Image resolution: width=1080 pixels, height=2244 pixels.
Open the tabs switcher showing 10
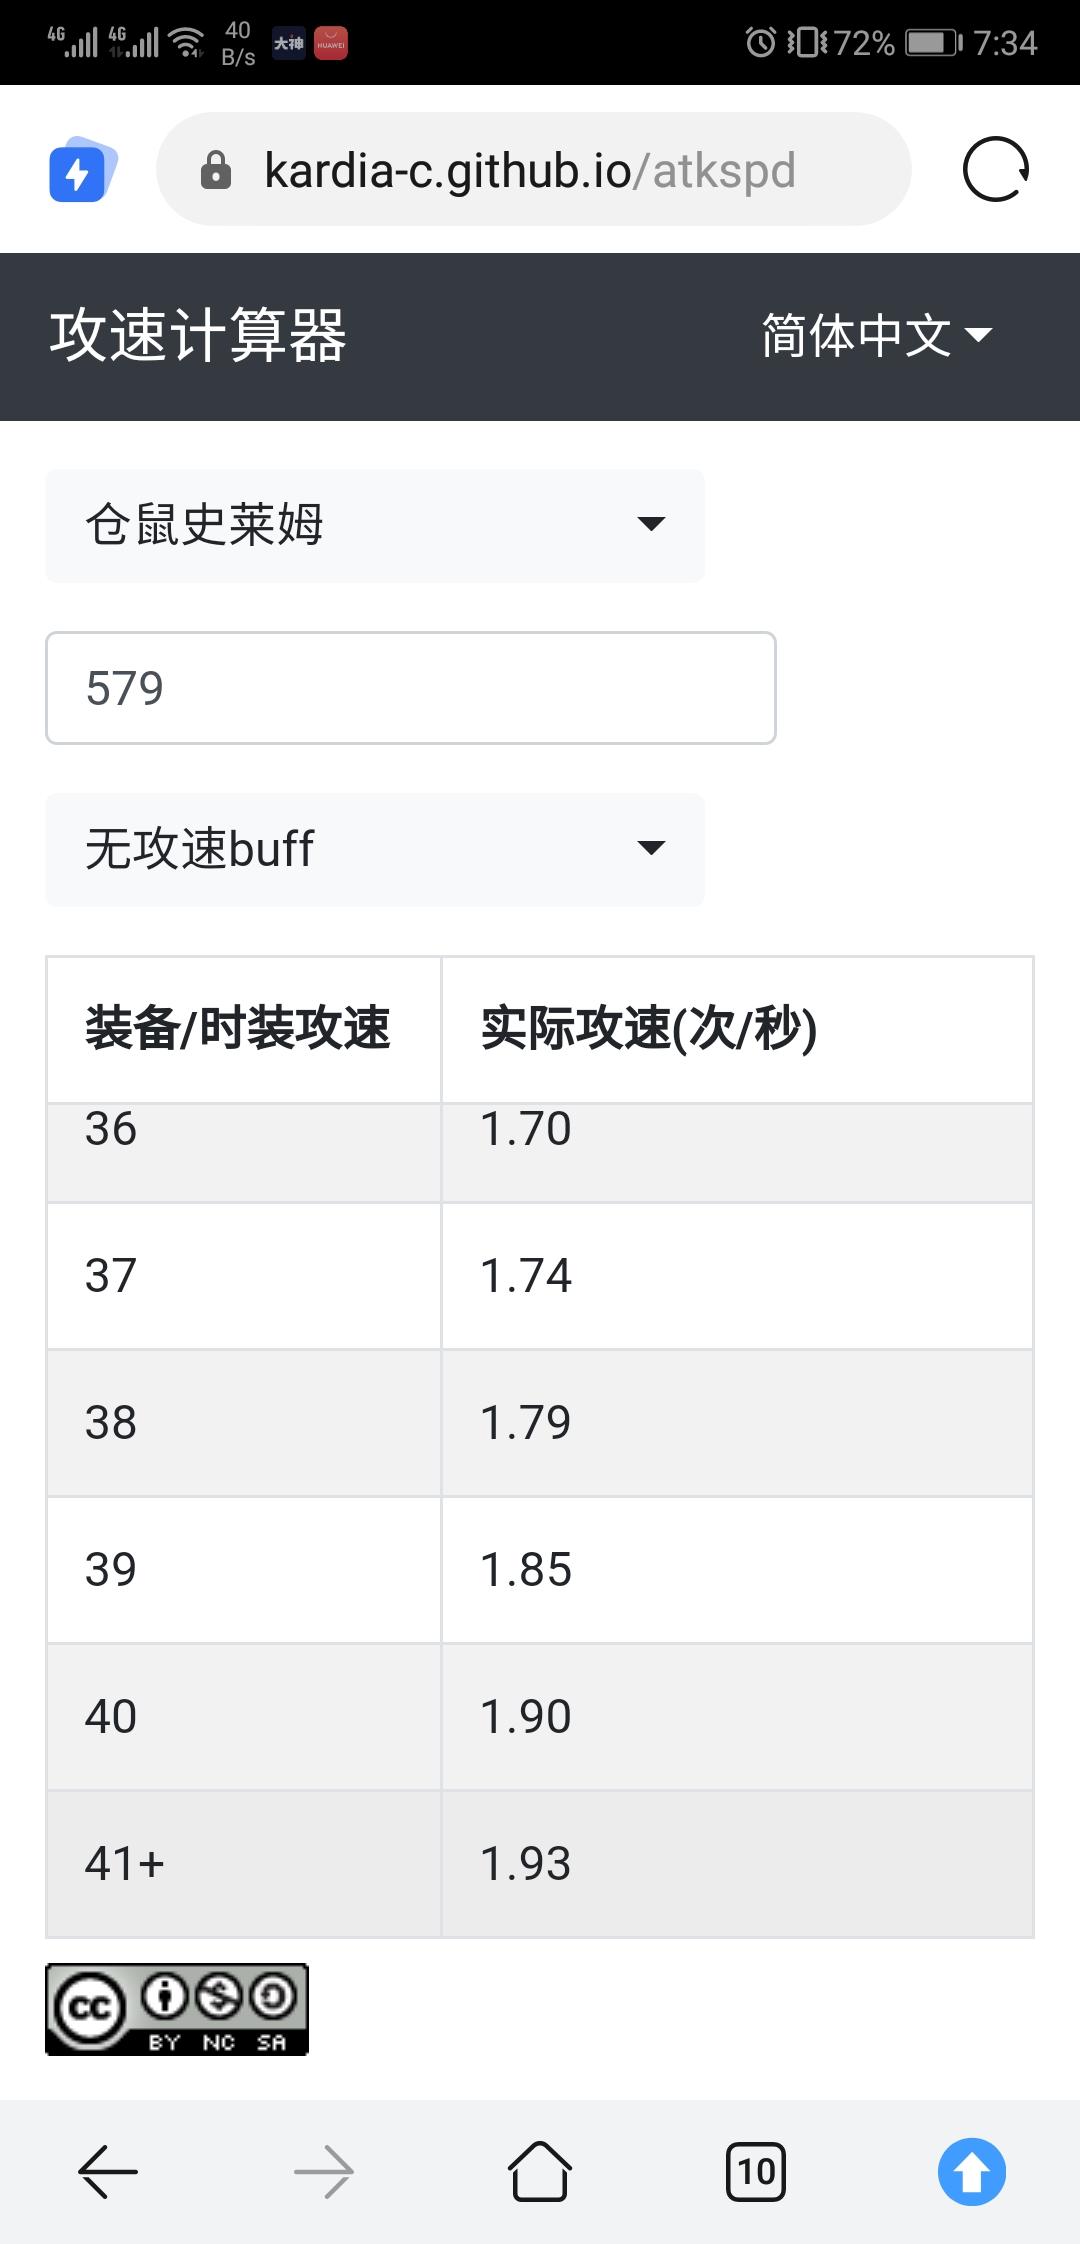pos(756,2171)
